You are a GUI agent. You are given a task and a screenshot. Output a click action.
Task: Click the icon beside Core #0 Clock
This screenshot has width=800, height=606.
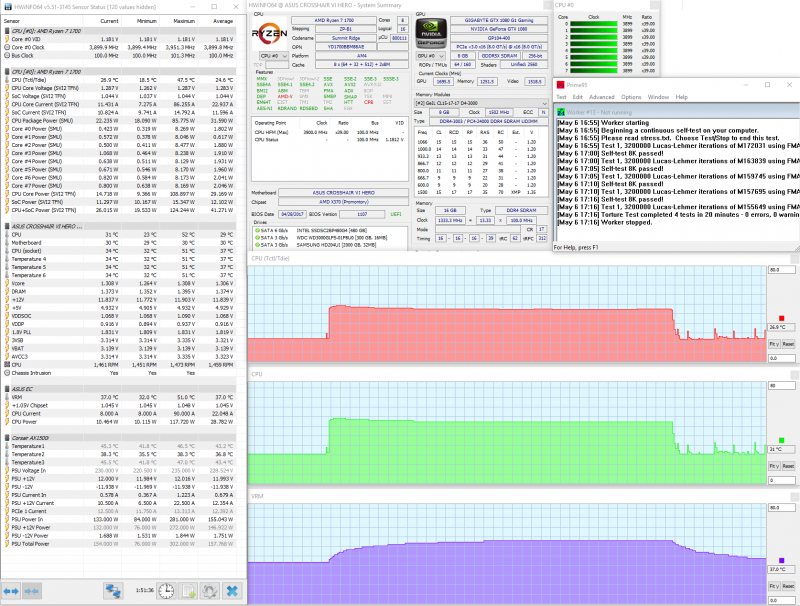point(7,47)
